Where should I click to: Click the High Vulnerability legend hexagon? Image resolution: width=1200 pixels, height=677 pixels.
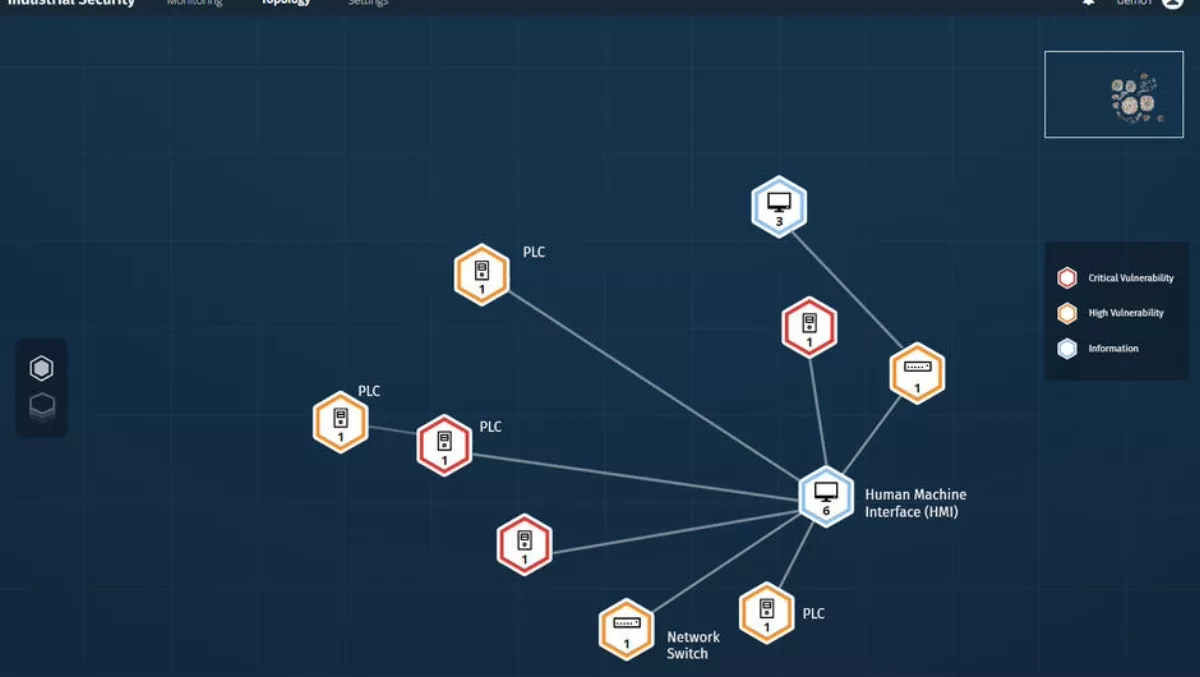tap(1067, 314)
